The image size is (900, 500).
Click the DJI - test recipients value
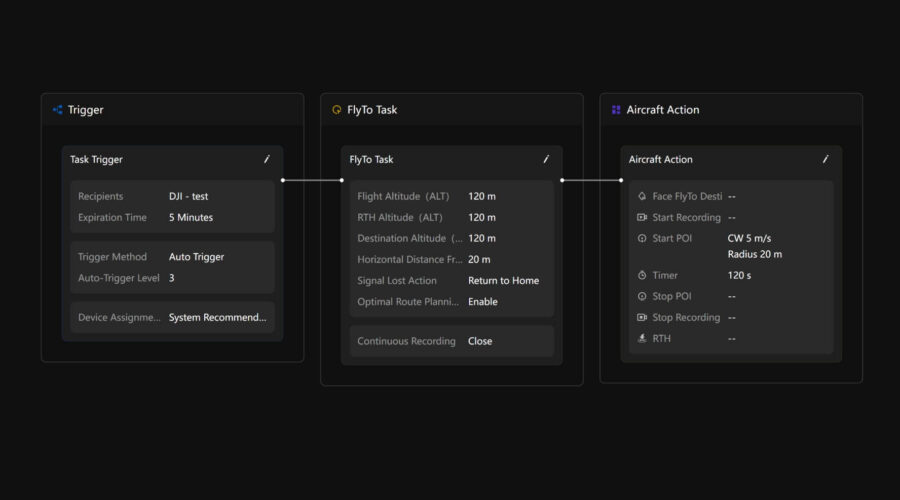pos(188,197)
